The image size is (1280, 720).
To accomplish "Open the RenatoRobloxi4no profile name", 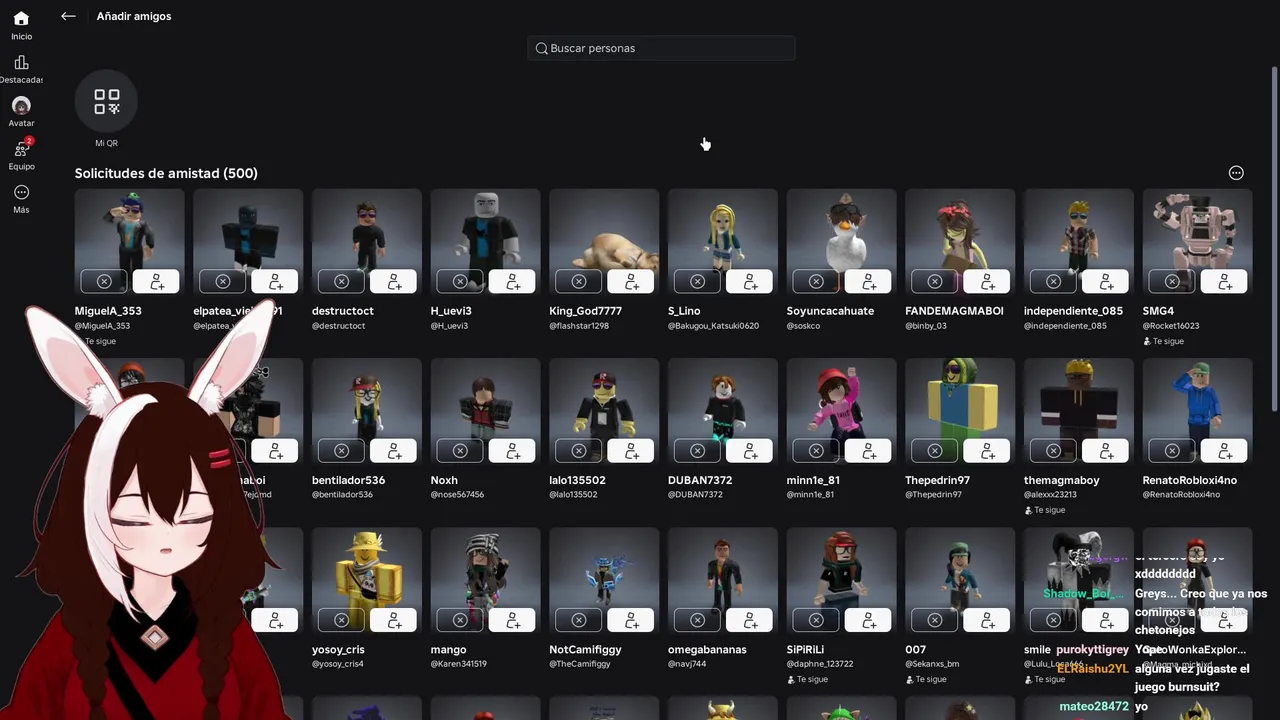I will (1190, 480).
